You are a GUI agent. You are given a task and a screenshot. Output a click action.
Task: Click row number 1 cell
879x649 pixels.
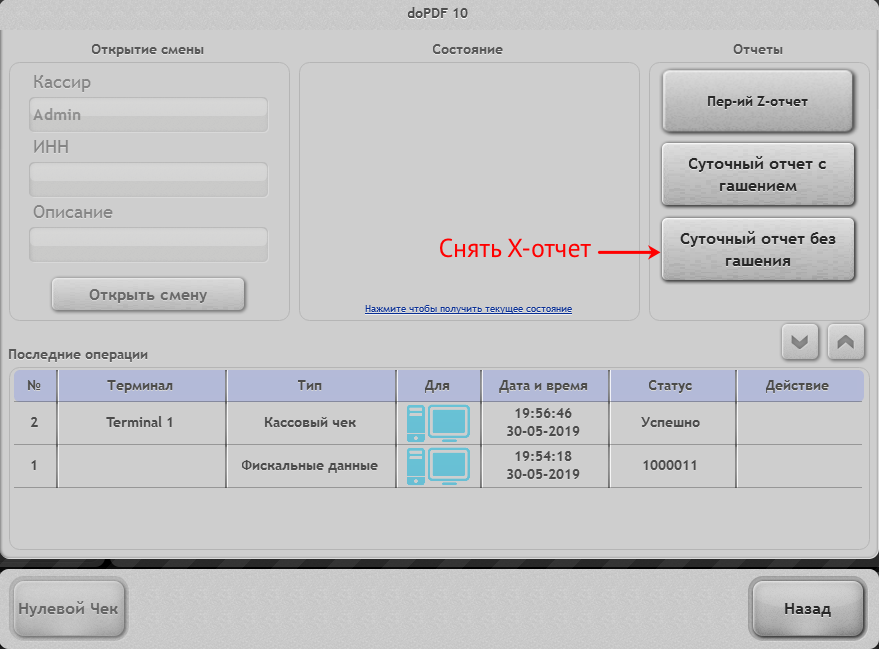point(35,466)
